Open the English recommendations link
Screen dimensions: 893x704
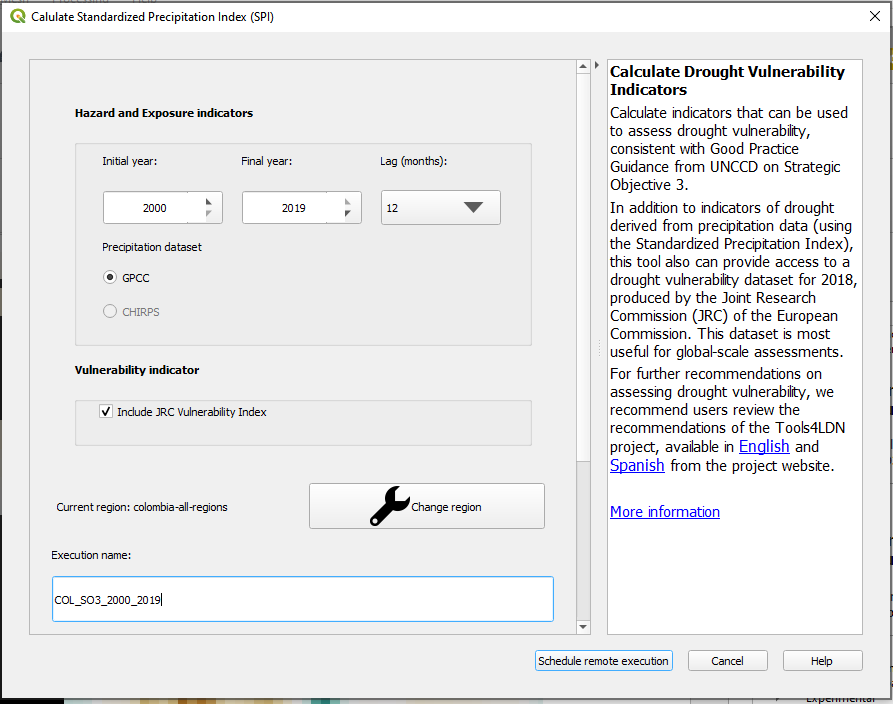[764, 446]
